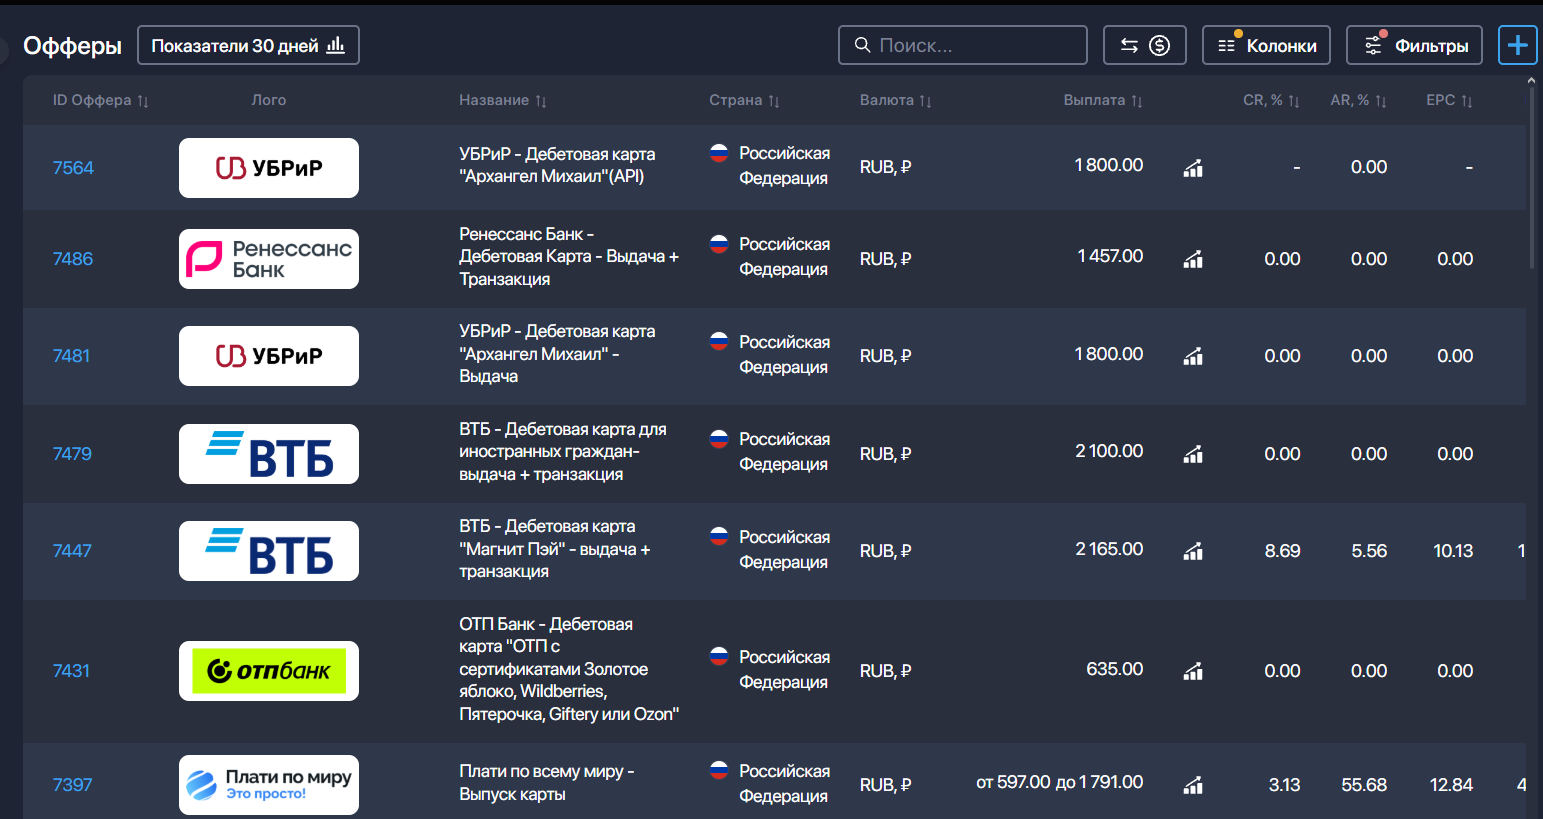1543x819 pixels.
Task: Sort table by ID Оффера column
Action: (x=101, y=100)
